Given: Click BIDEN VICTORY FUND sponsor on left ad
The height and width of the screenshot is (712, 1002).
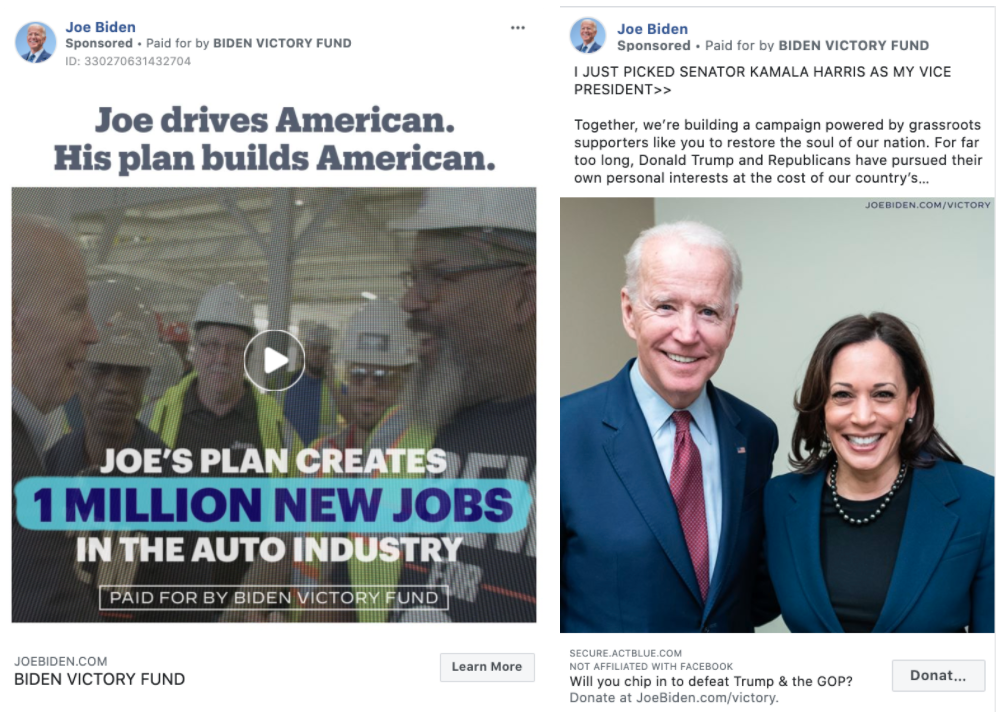Looking at the screenshot, I should [x=282, y=43].
